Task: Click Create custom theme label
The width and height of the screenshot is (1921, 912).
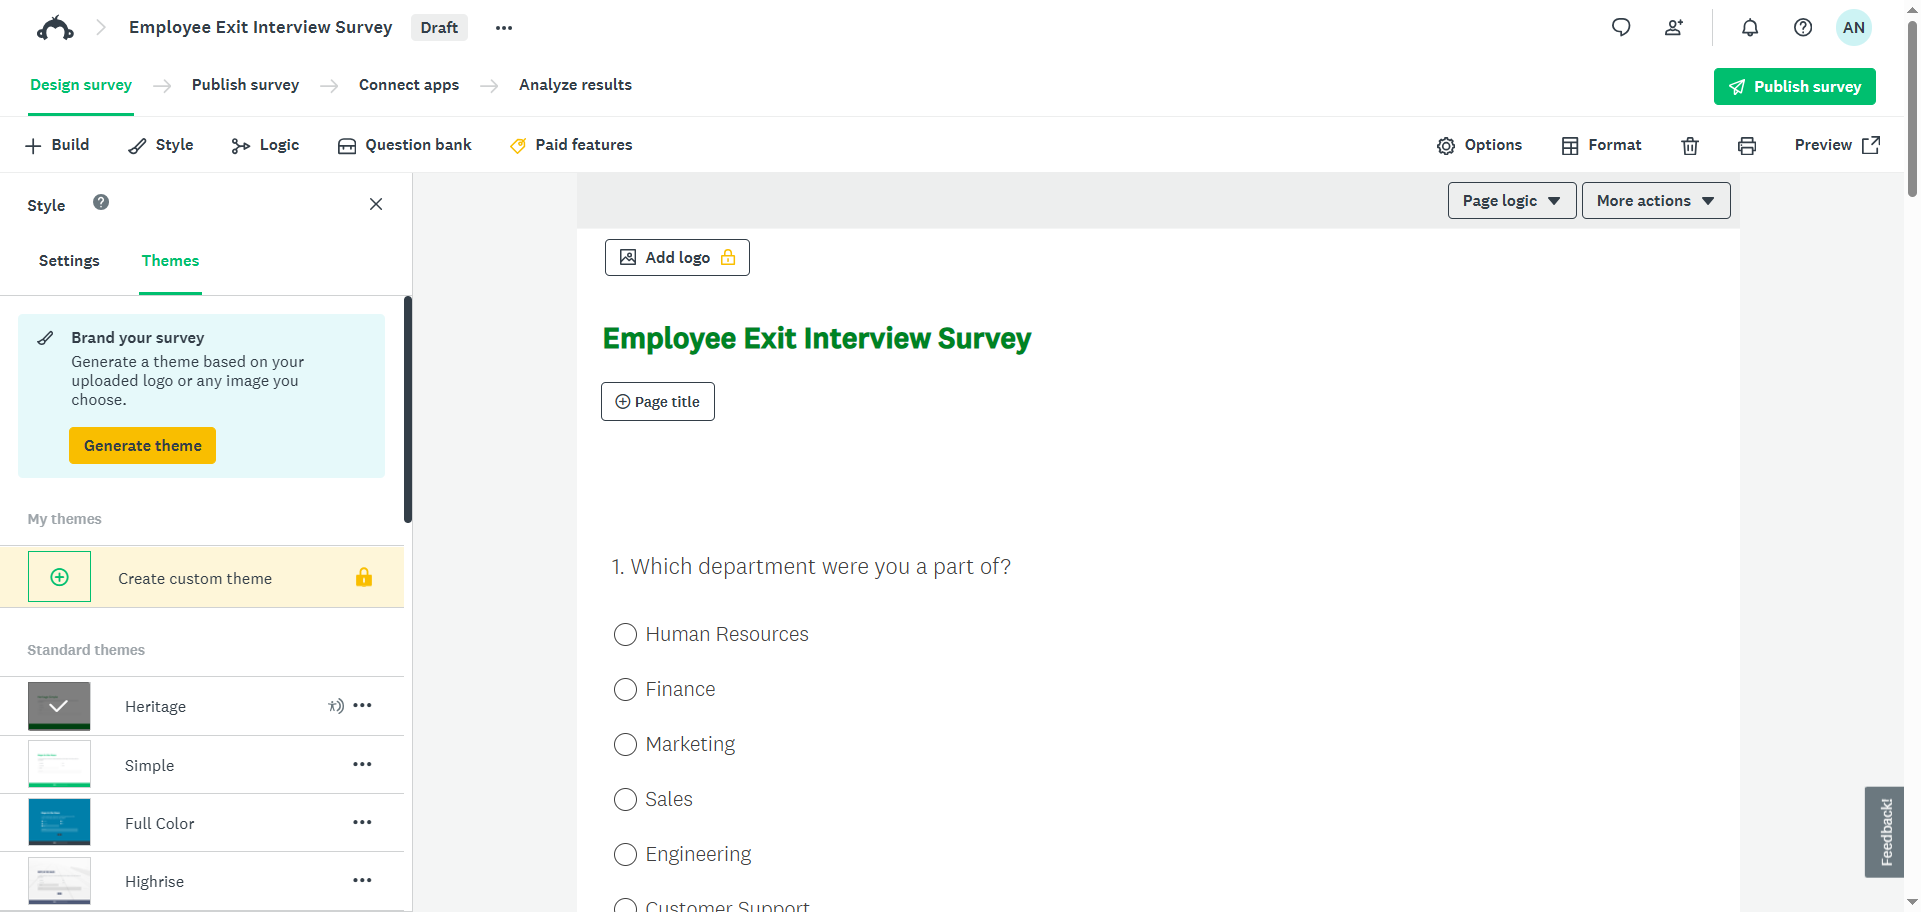Action: coord(195,579)
